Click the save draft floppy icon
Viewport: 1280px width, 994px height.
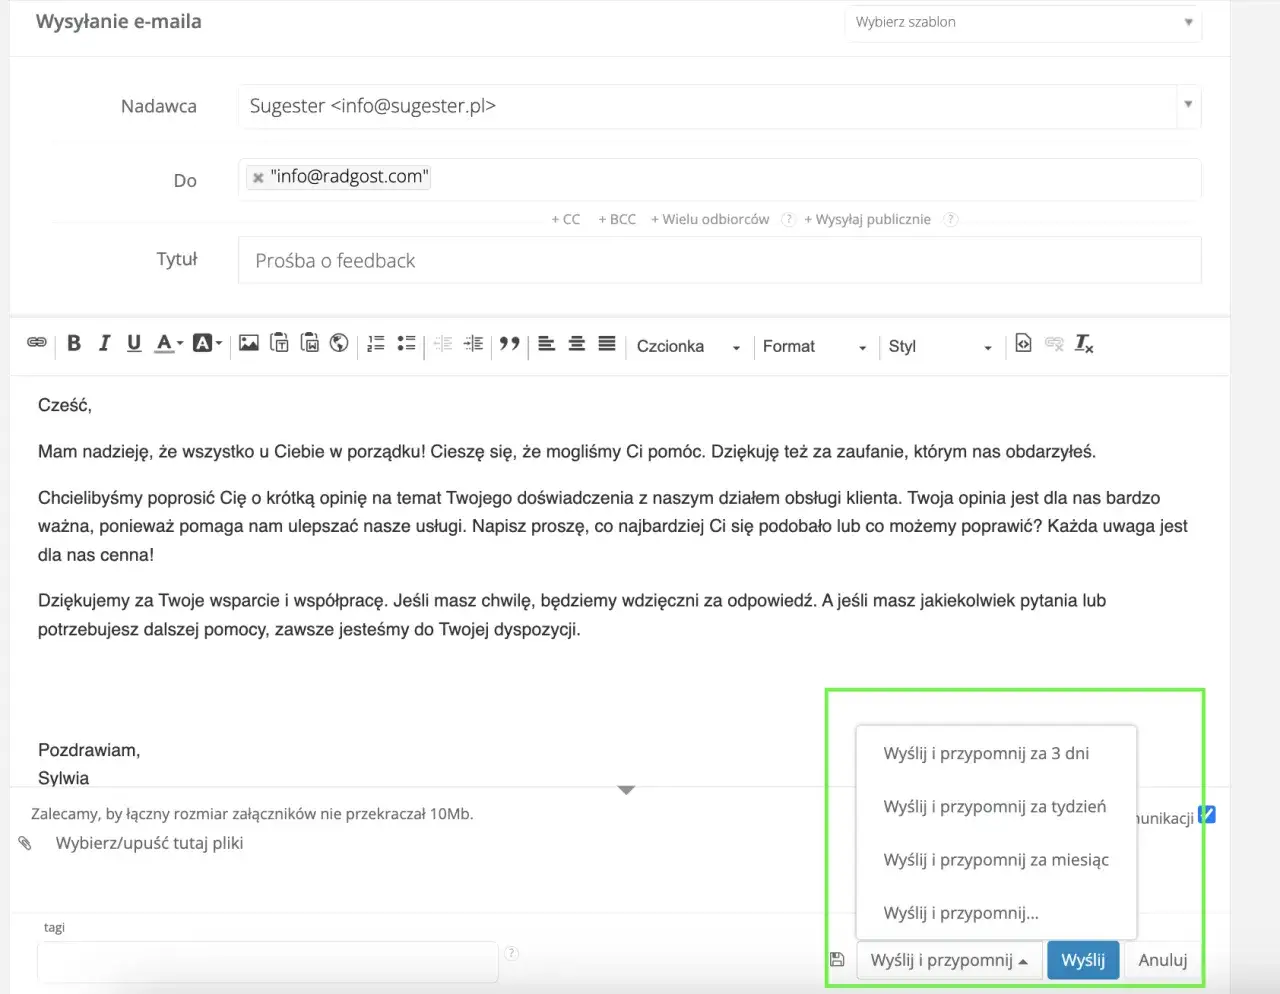pyautogui.click(x=838, y=960)
